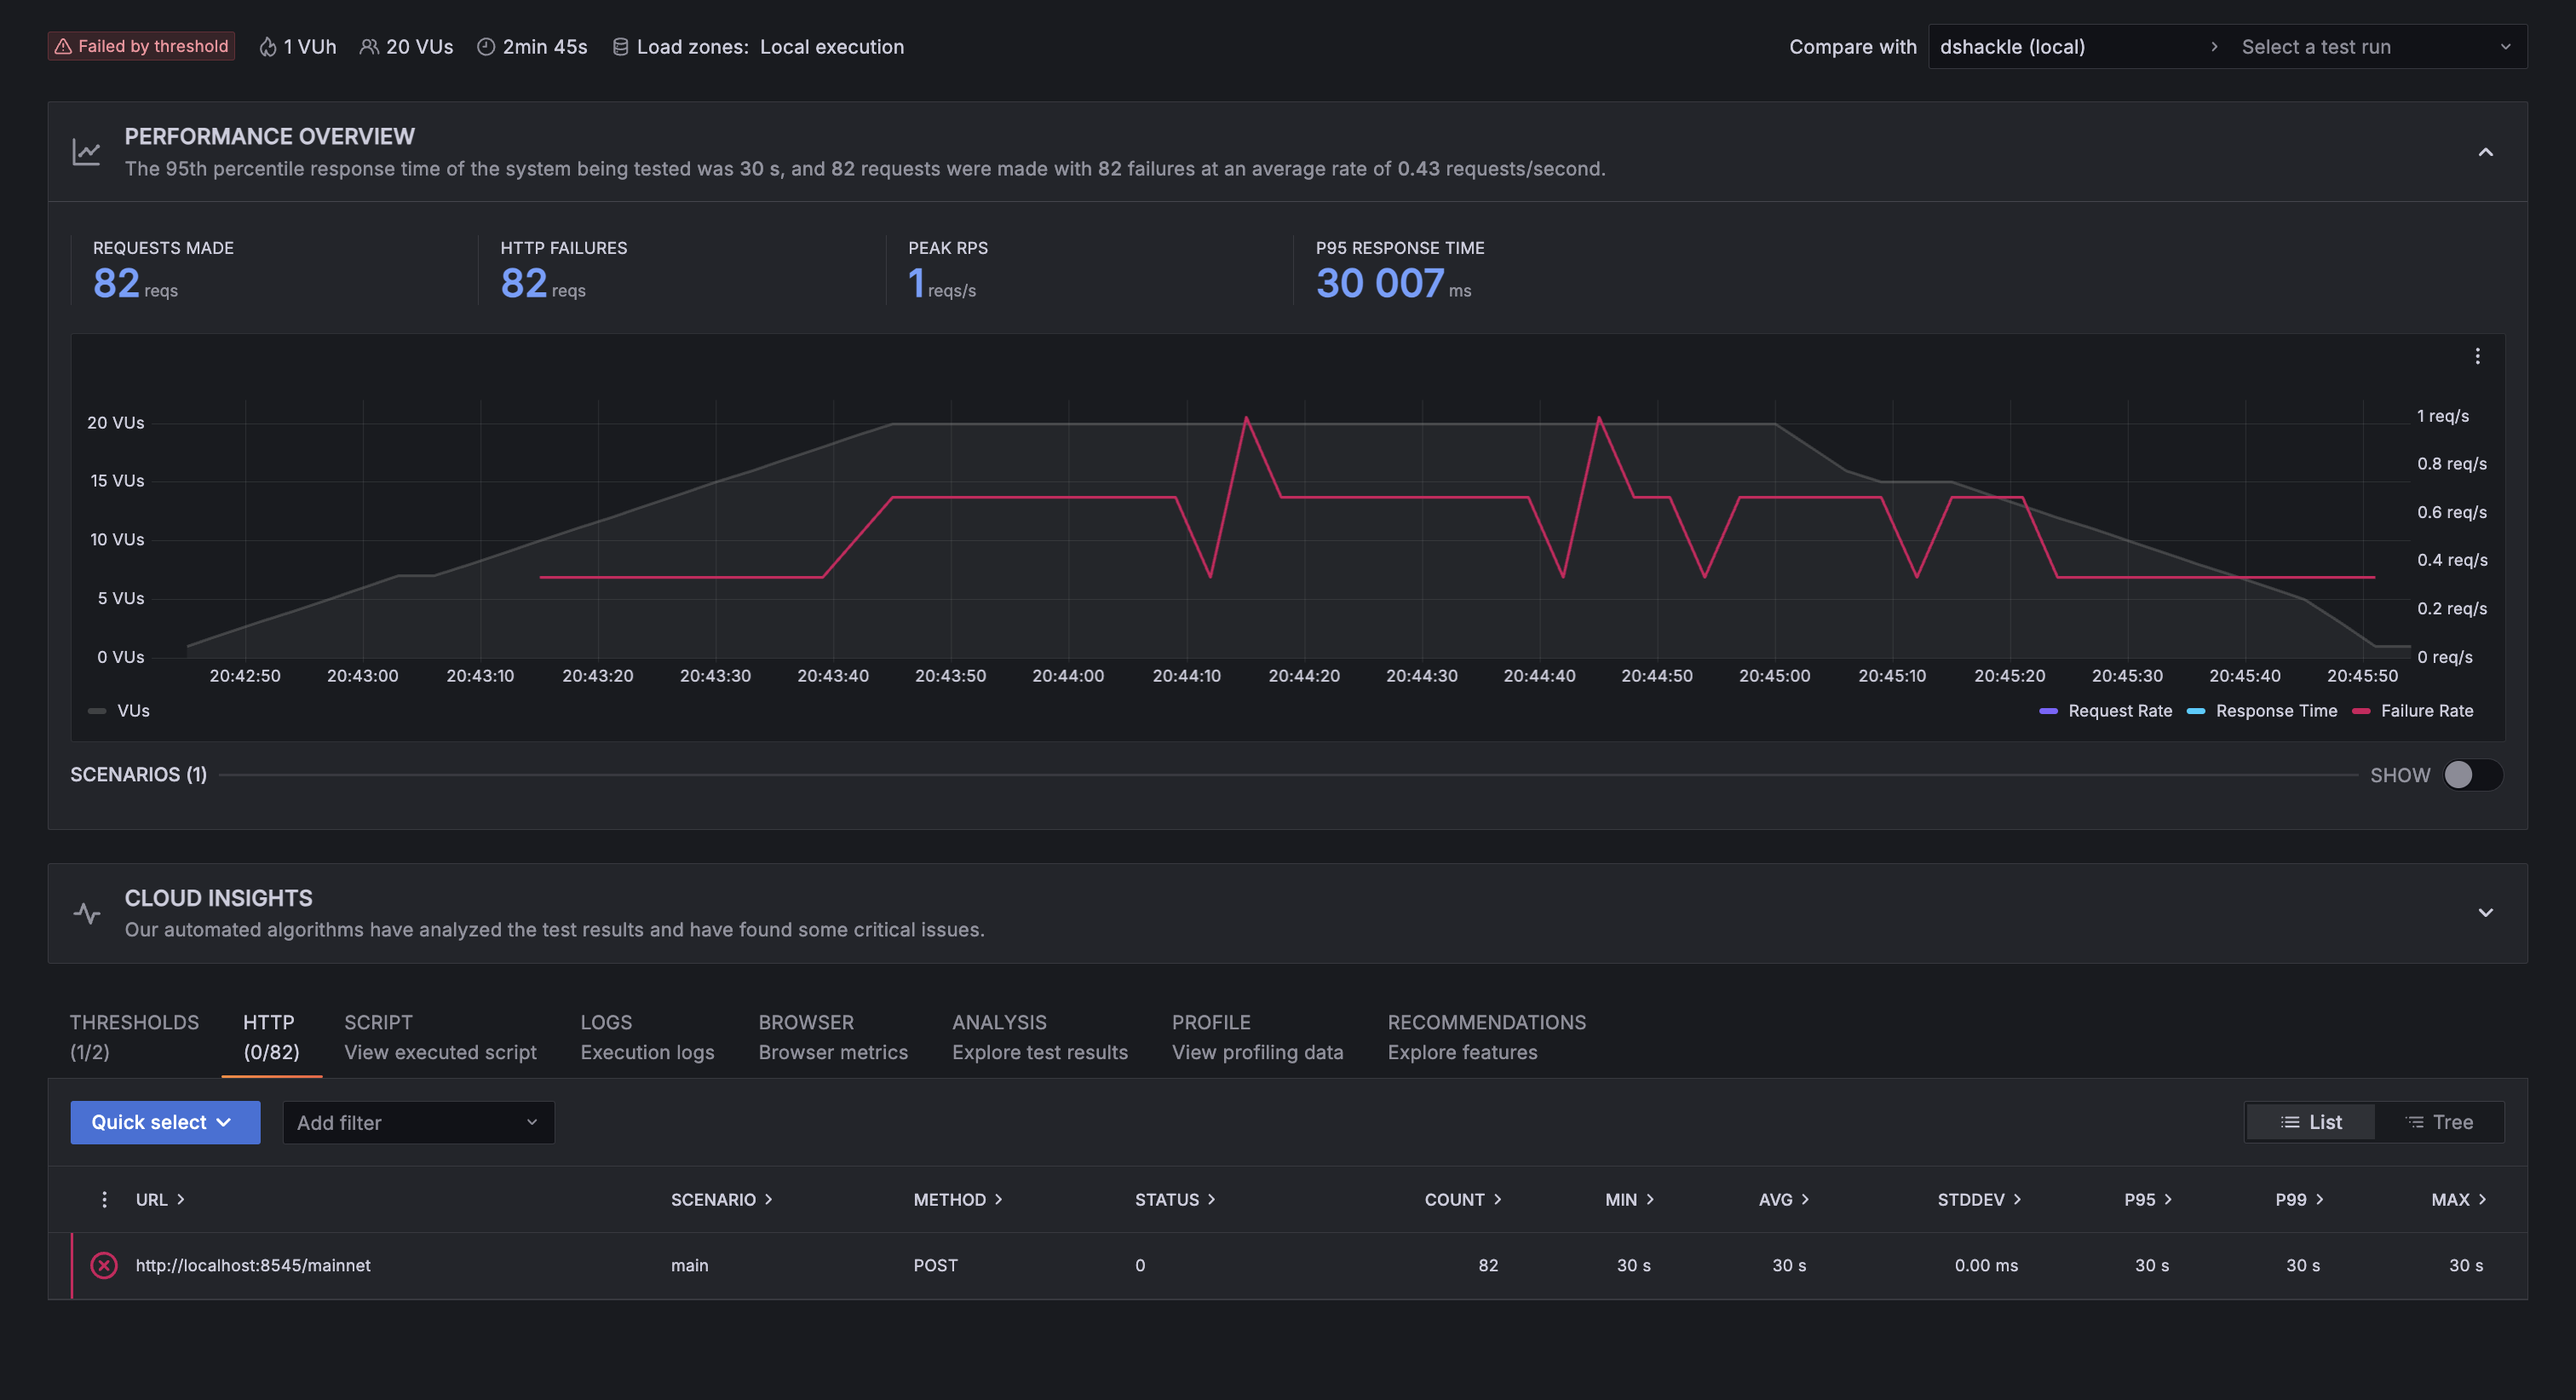The image size is (2576, 1400).
Task: Click the Quick select button
Action: pos(165,1122)
